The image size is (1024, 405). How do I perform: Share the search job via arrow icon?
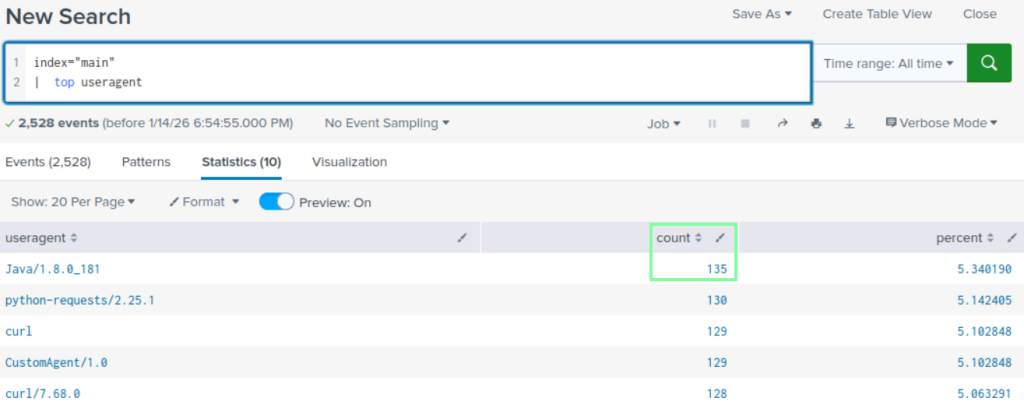point(782,124)
